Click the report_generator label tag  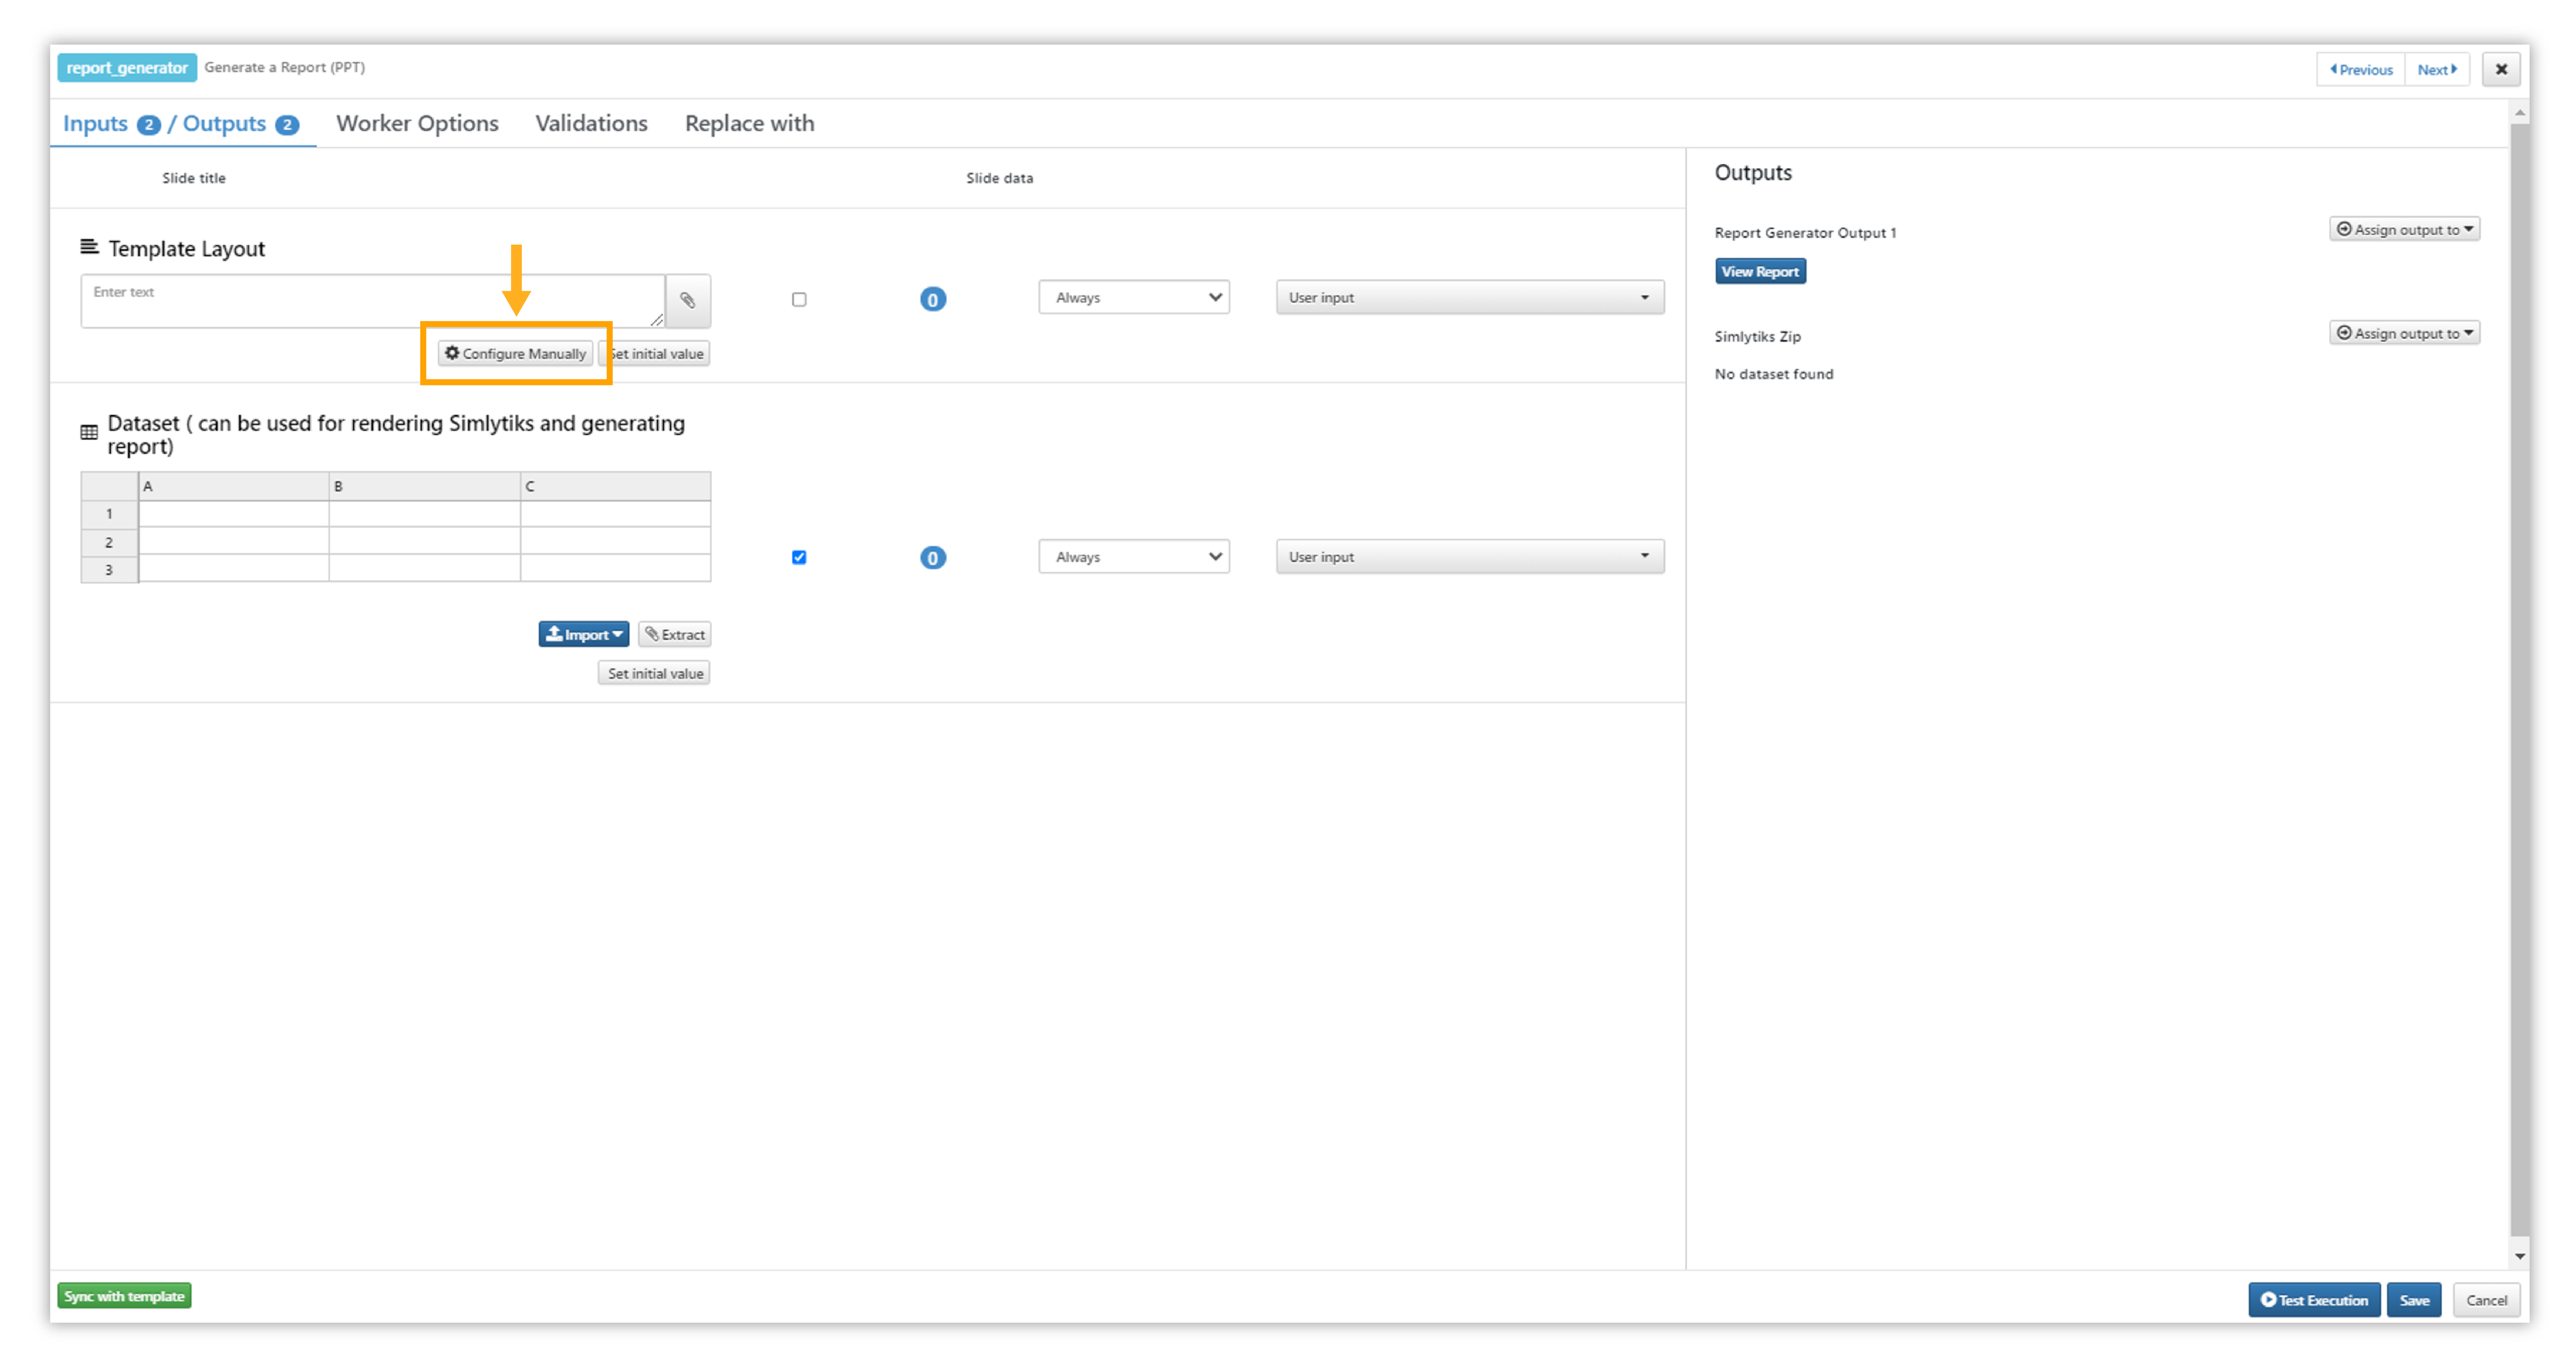pos(127,68)
